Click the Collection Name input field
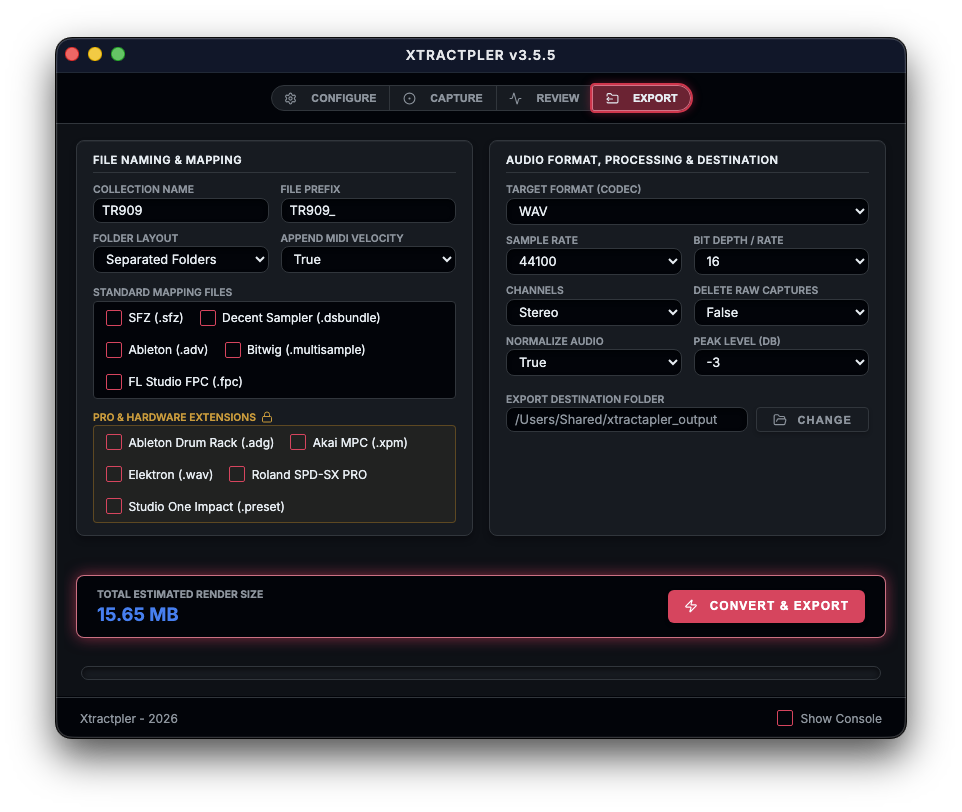This screenshot has height=812, width=962. [x=180, y=210]
